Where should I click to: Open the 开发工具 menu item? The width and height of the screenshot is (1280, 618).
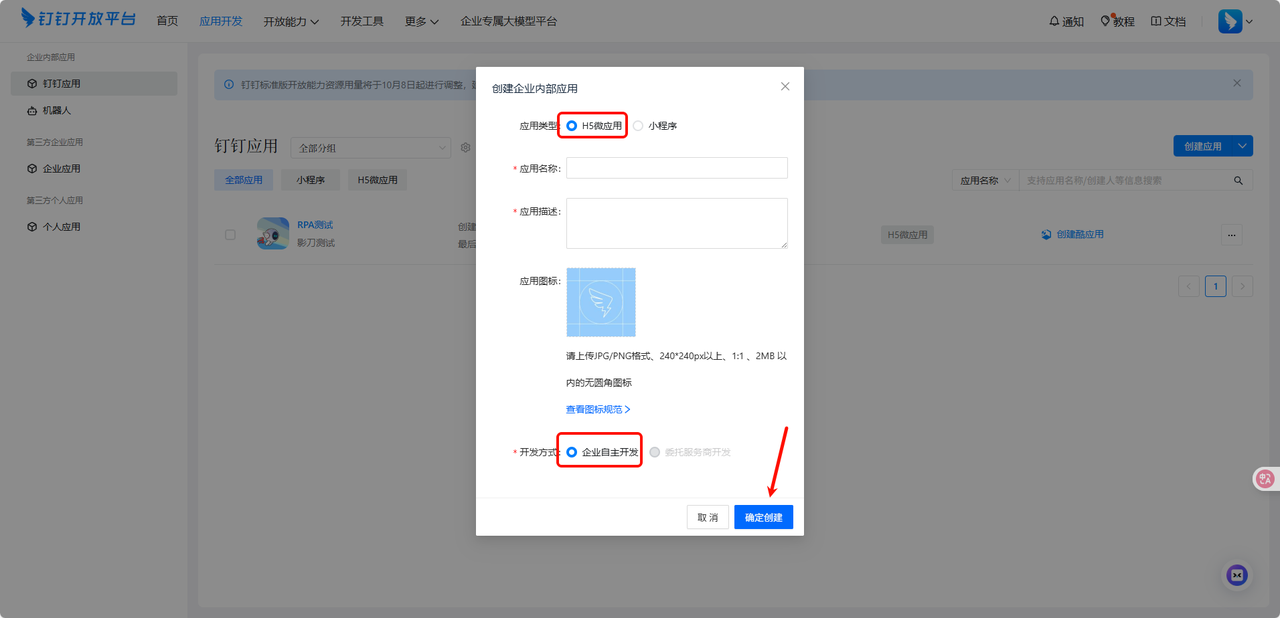(361, 20)
